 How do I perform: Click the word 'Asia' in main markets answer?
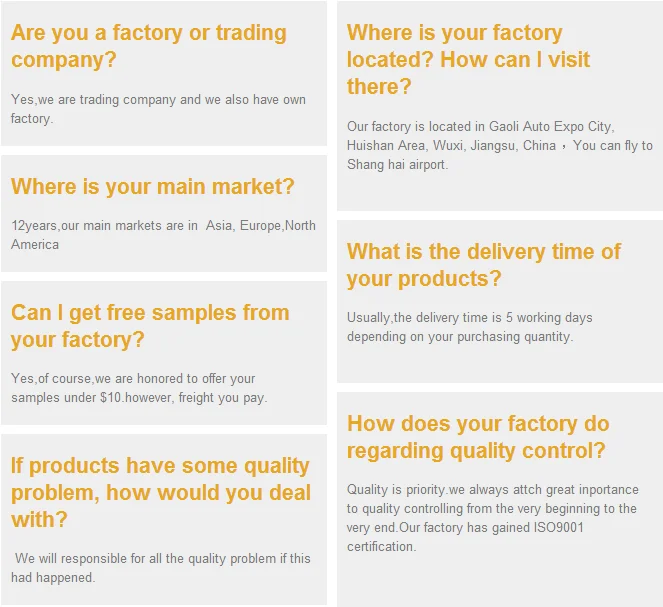point(218,226)
